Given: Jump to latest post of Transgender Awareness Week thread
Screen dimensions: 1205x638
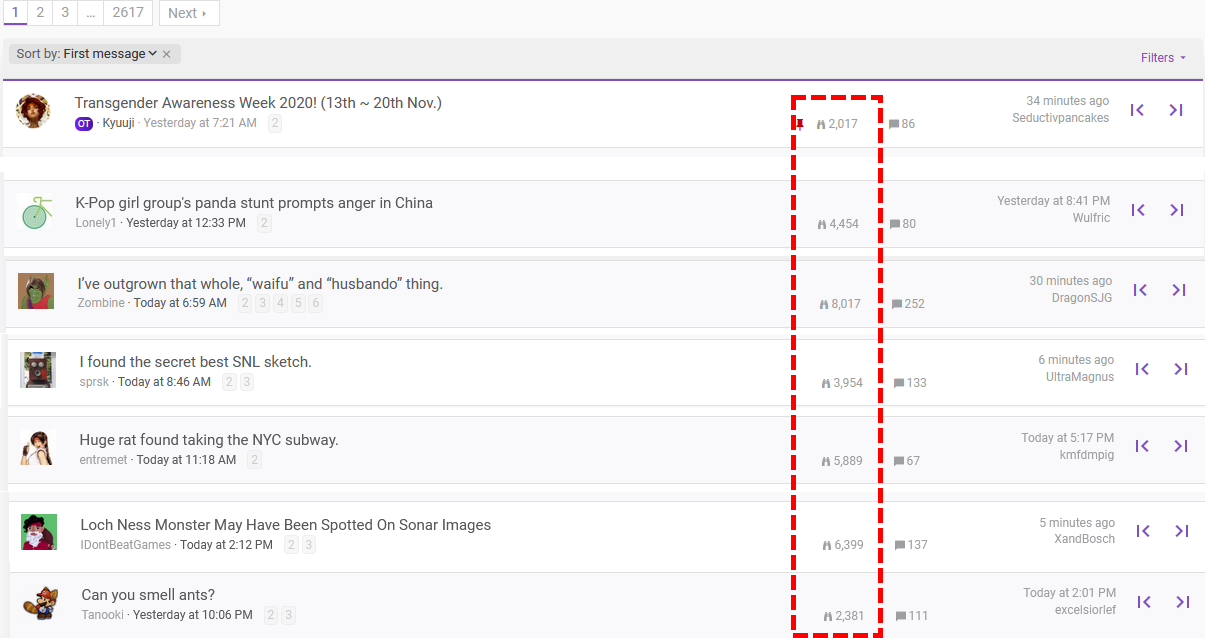Looking at the screenshot, I should pos(1176,110).
